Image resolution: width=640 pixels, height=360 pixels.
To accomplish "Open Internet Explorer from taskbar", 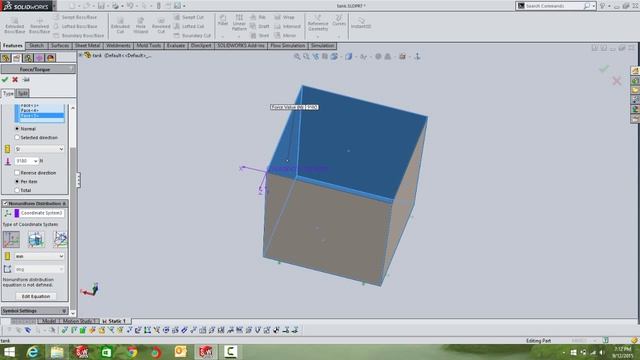I will [33, 352].
